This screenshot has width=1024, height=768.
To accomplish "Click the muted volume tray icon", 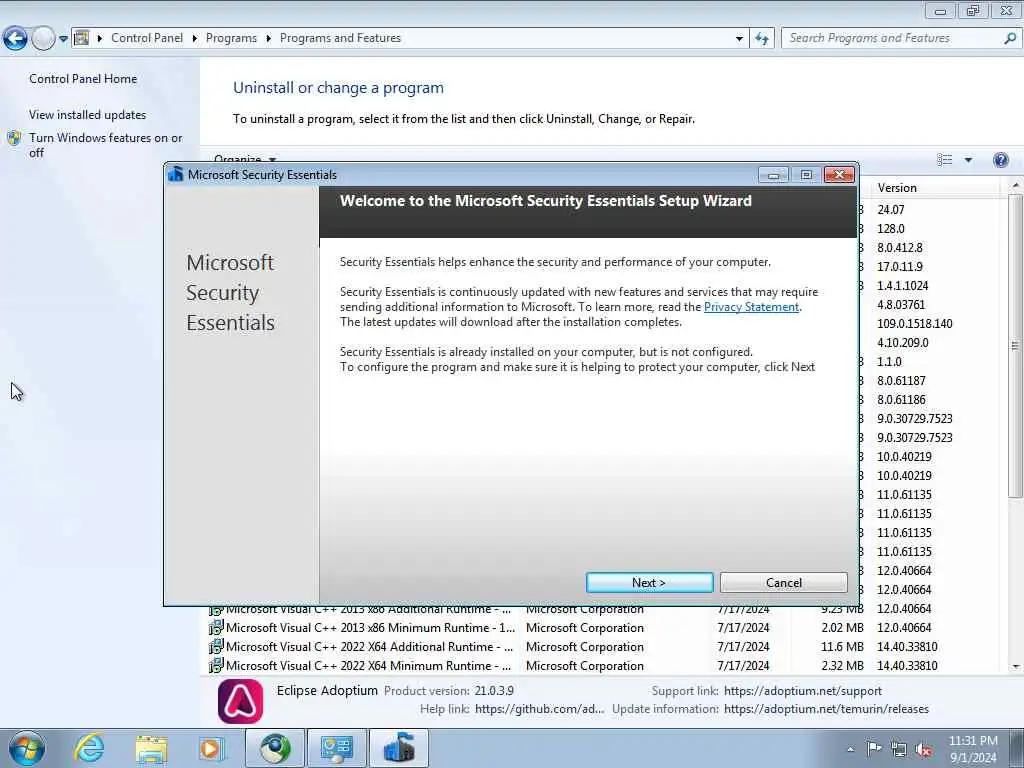I will (923, 749).
